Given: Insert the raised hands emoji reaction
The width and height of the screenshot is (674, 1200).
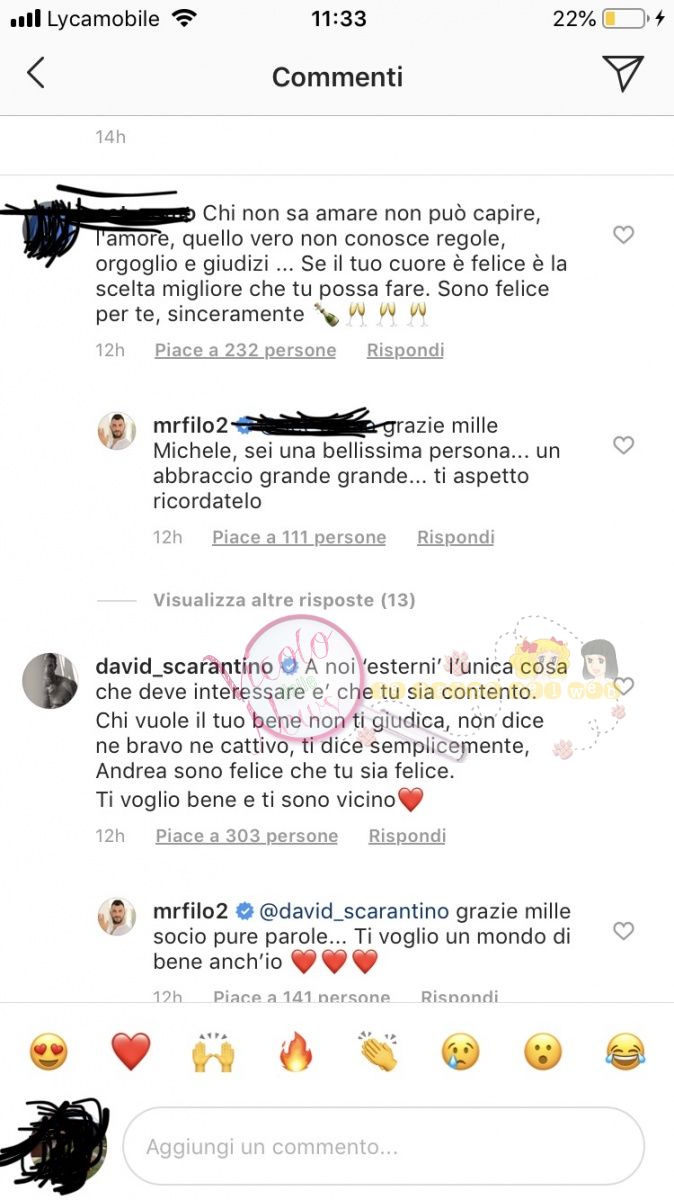Looking at the screenshot, I should point(212,1052).
